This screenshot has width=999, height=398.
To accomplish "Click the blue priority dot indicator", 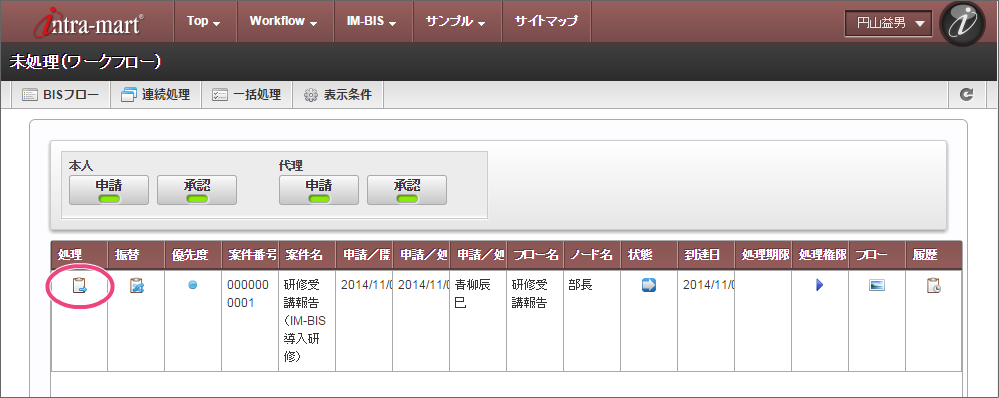I will click(192, 285).
